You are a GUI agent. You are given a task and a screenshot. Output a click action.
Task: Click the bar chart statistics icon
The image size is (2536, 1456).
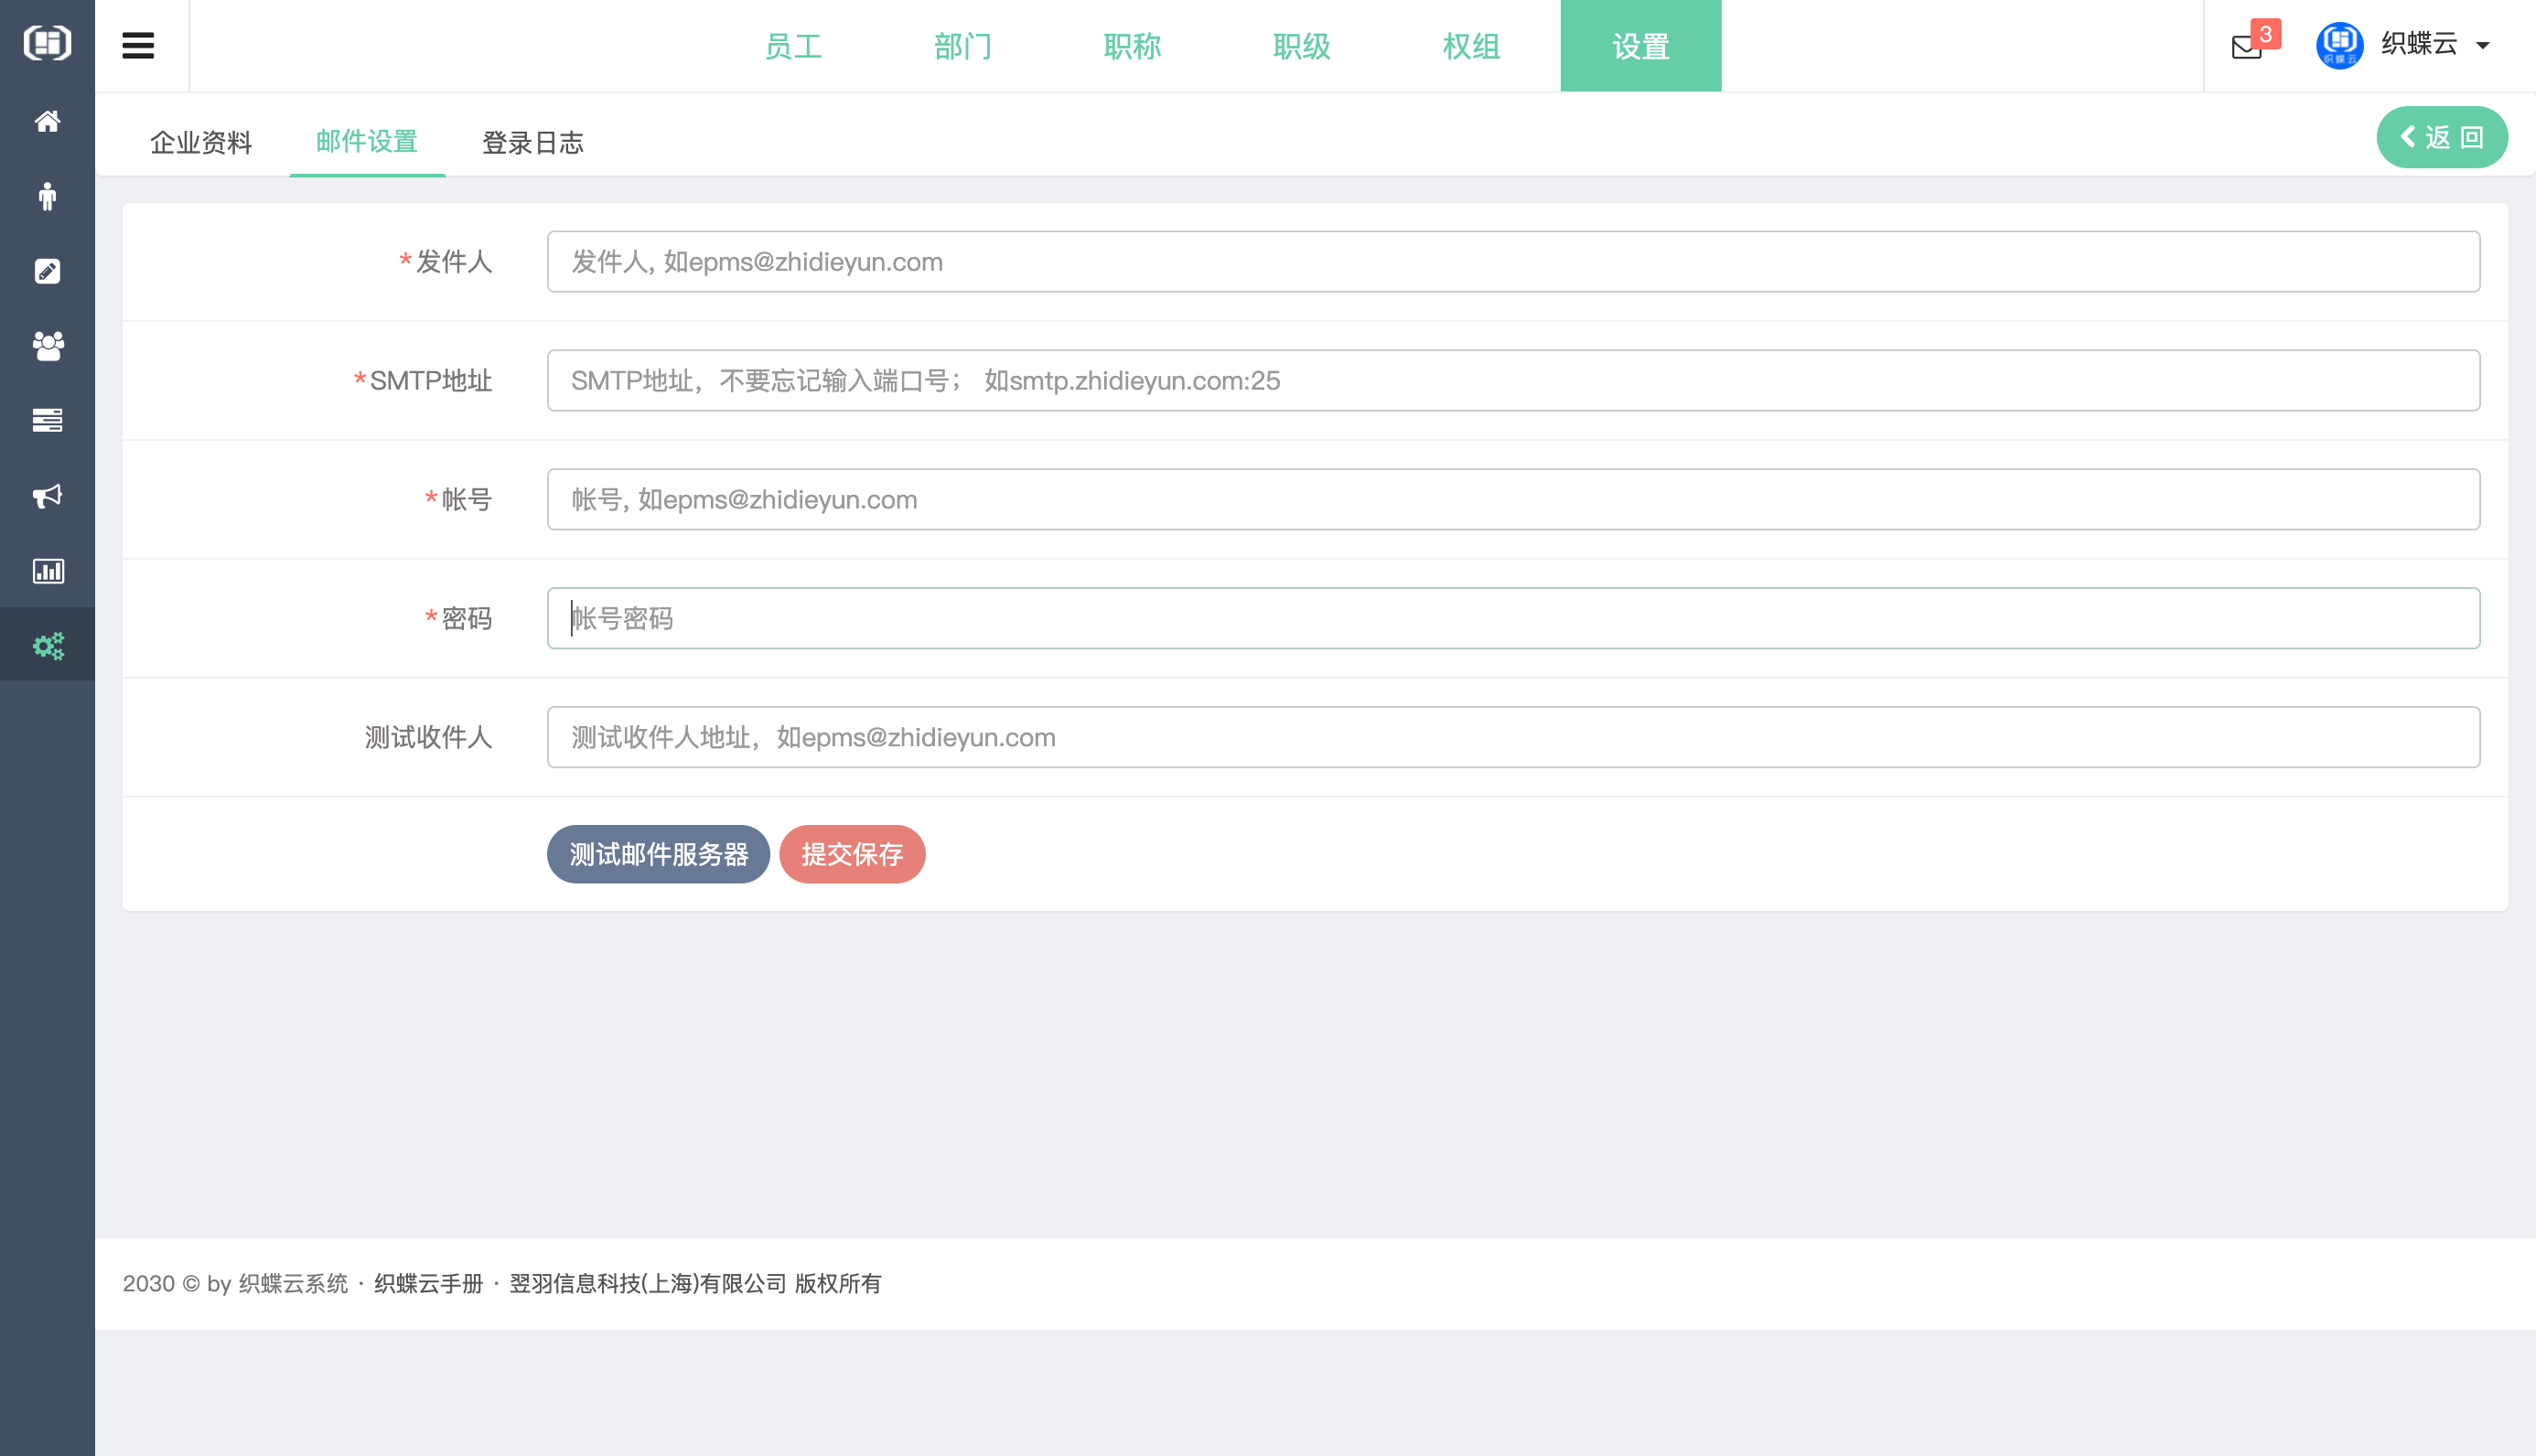47,571
